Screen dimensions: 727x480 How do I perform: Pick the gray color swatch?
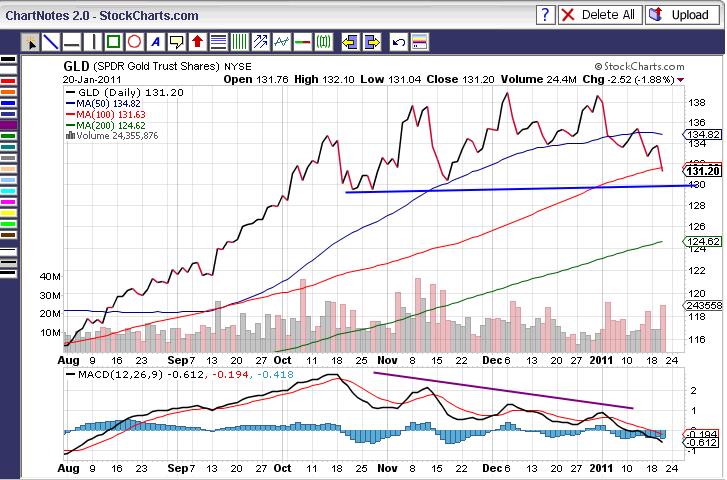(9, 158)
